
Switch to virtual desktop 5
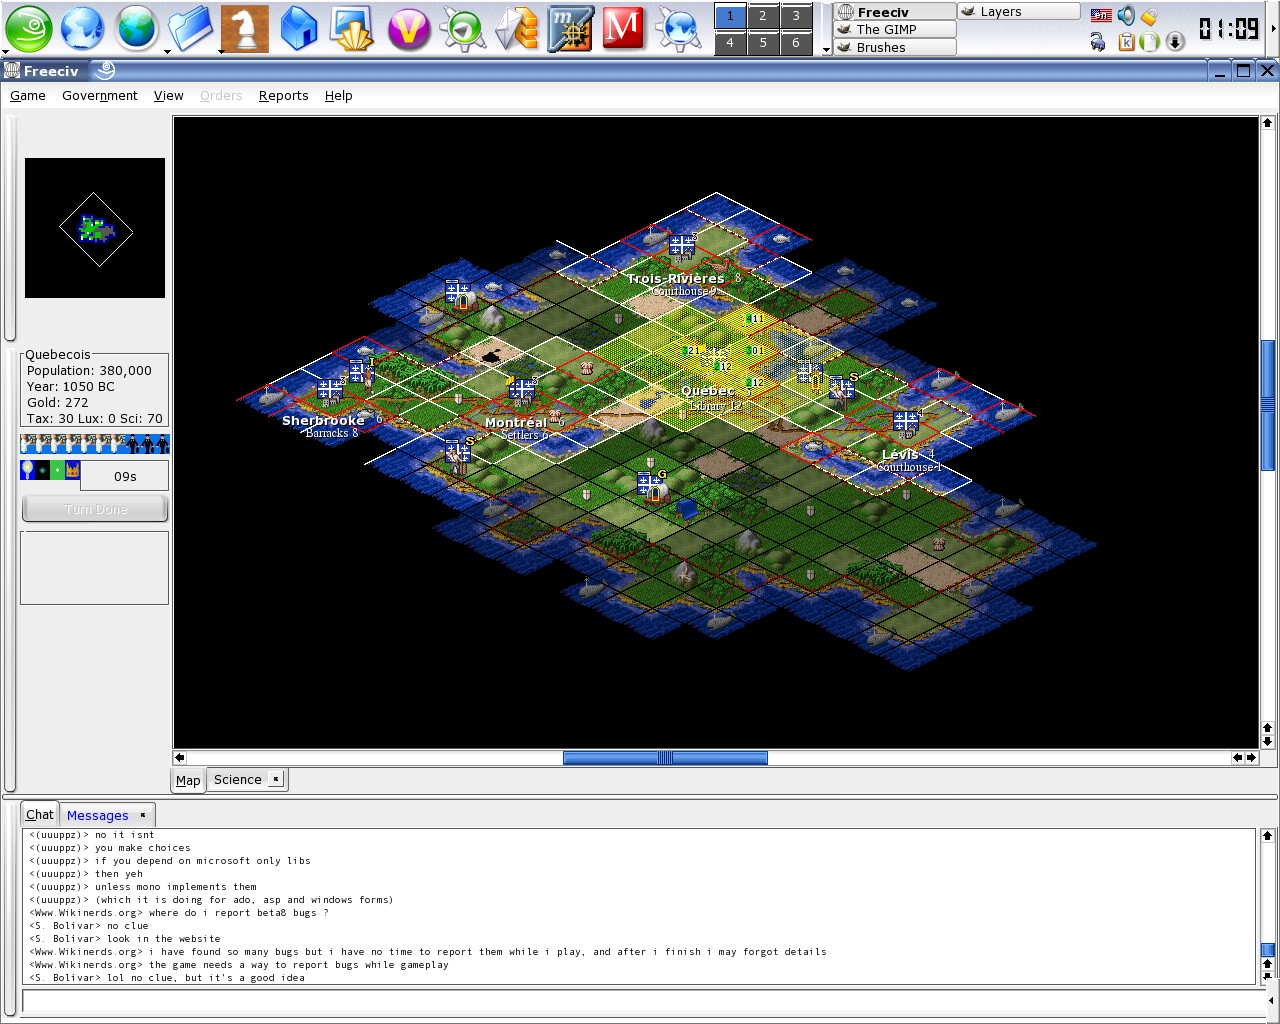click(763, 42)
